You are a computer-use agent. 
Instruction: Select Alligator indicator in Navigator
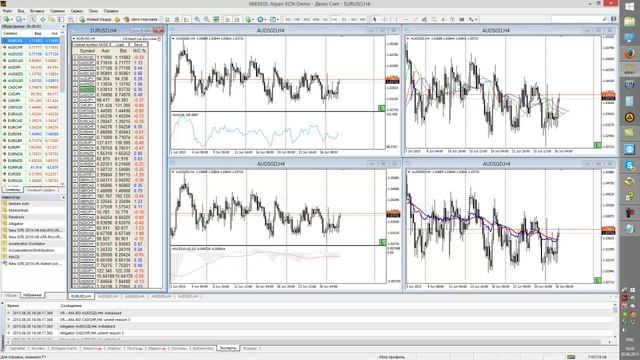click(x=17, y=224)
